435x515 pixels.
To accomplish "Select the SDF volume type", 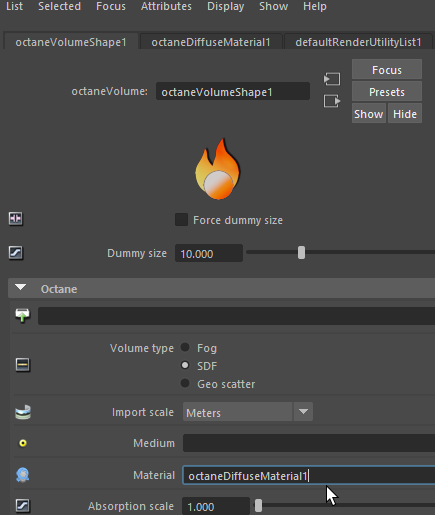I will point(185,365).
